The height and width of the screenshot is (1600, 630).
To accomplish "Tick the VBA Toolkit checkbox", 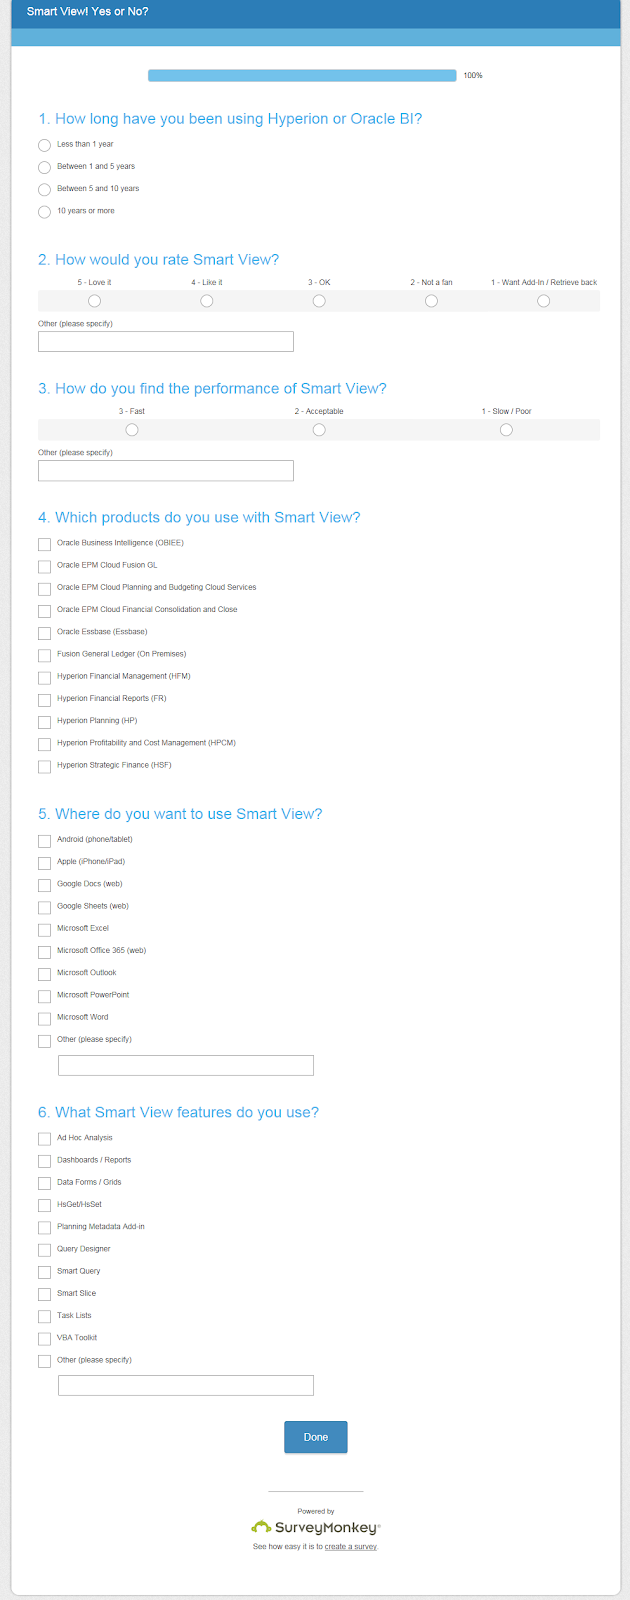I will tap(44, 1339).
